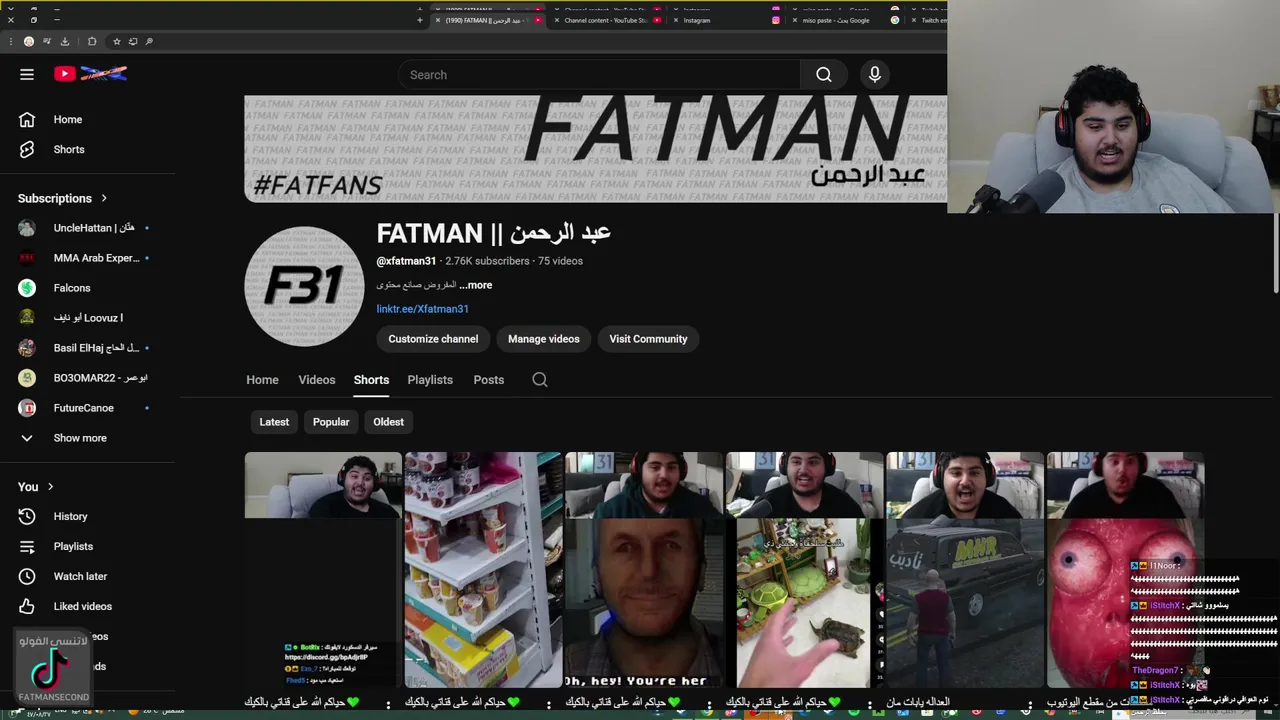Bookmark page with star icon
Viewport: 1280px width, 720px height.
pos(117,41)
